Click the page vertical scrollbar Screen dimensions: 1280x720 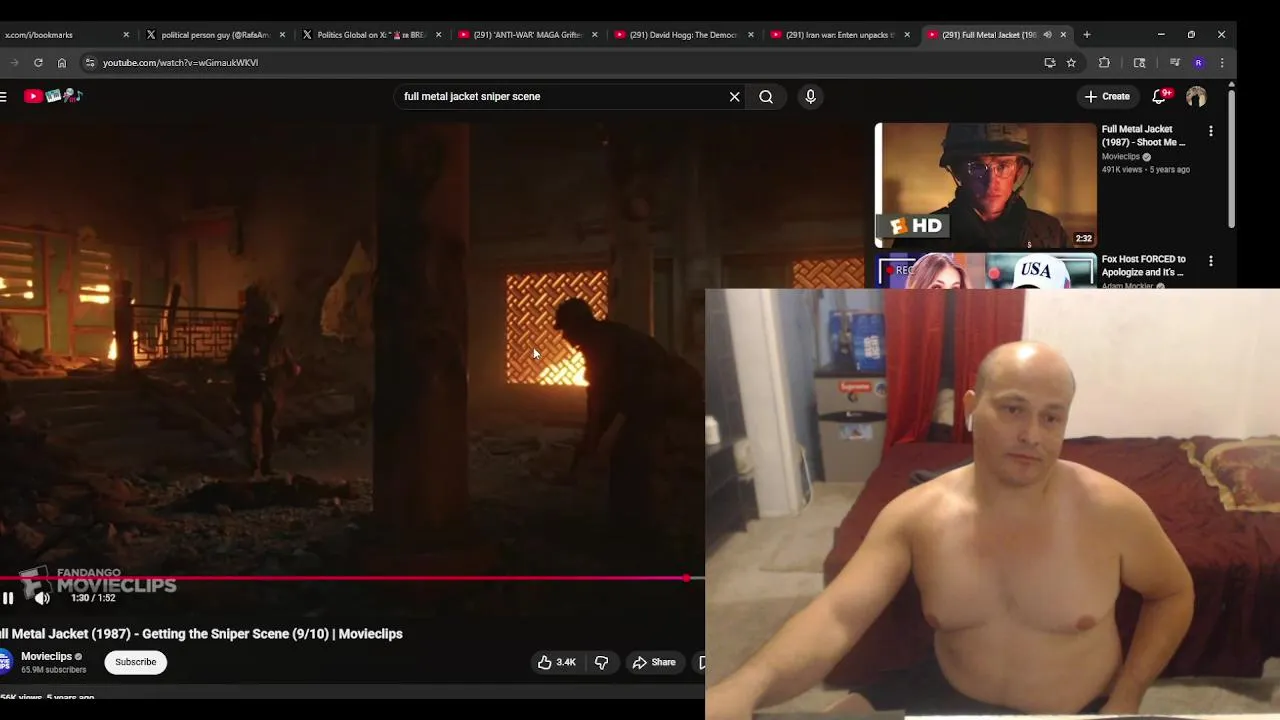coord(1231,160)
